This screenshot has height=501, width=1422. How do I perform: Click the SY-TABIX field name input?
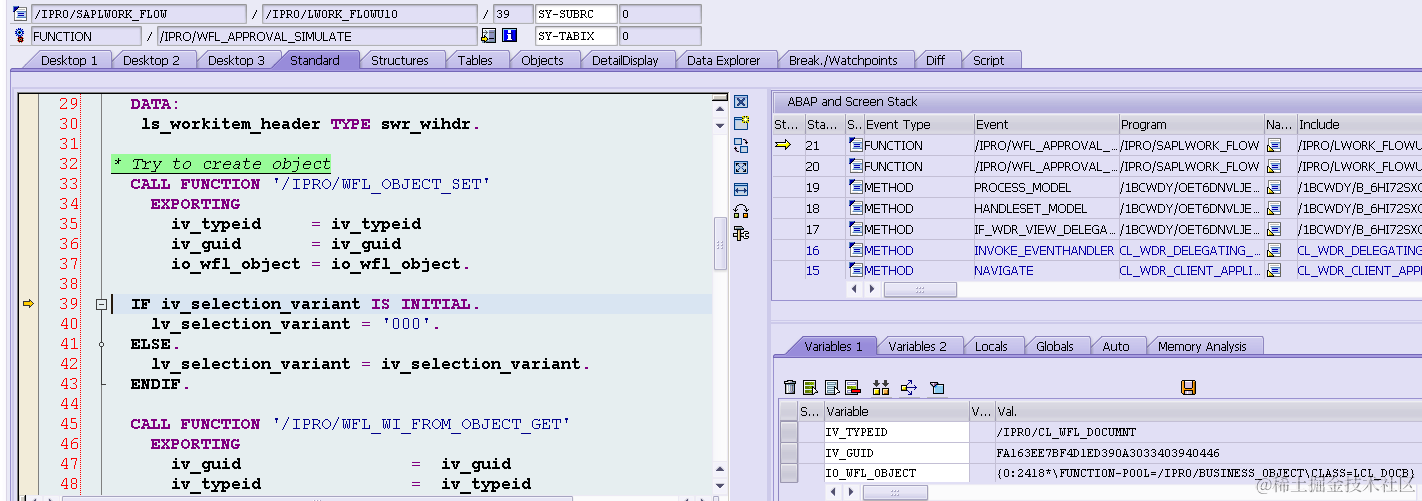[x=576, y=36]
